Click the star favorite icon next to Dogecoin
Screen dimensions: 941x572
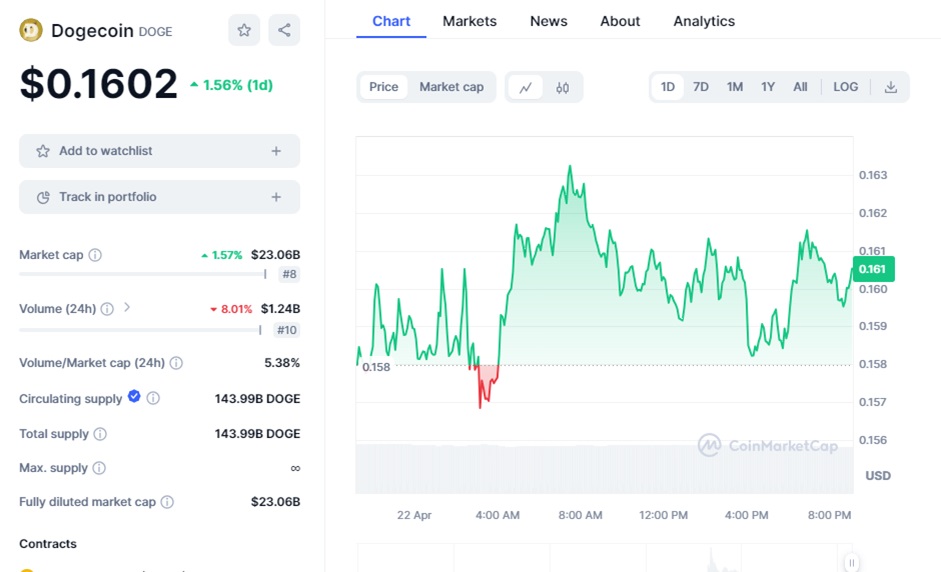click(244, 30)
